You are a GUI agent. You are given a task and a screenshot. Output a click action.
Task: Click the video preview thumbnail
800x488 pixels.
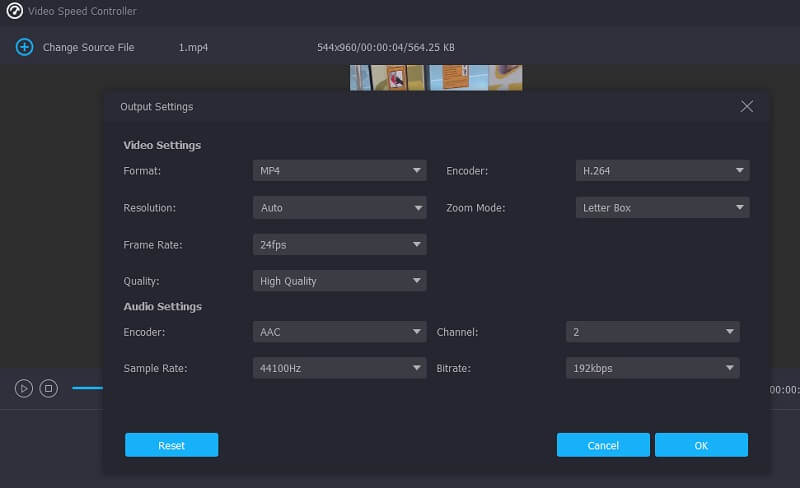pyautogui.click(x=436, y=78)
